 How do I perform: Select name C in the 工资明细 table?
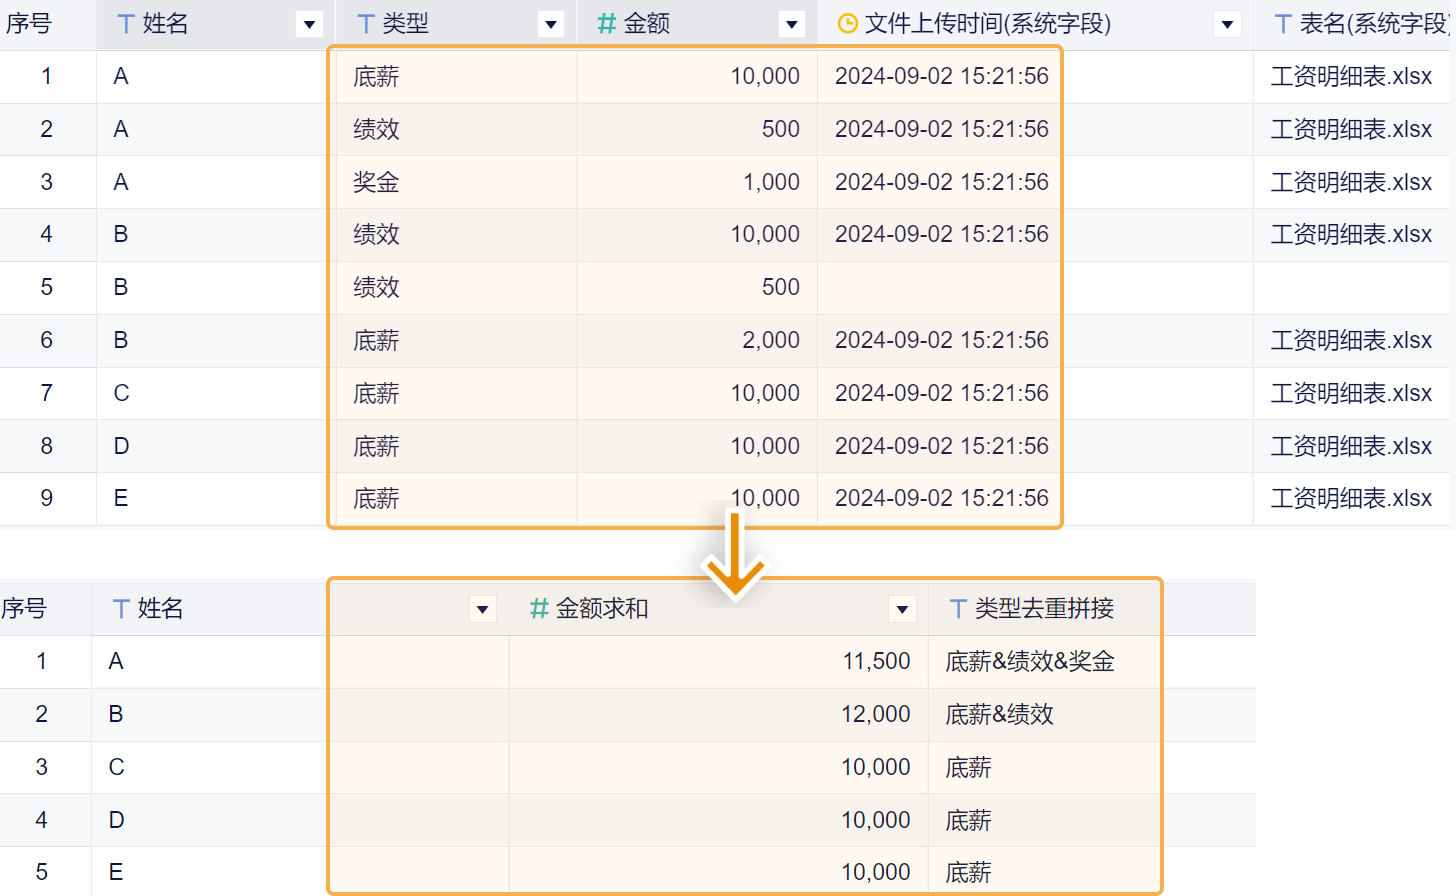click(121, 393)
